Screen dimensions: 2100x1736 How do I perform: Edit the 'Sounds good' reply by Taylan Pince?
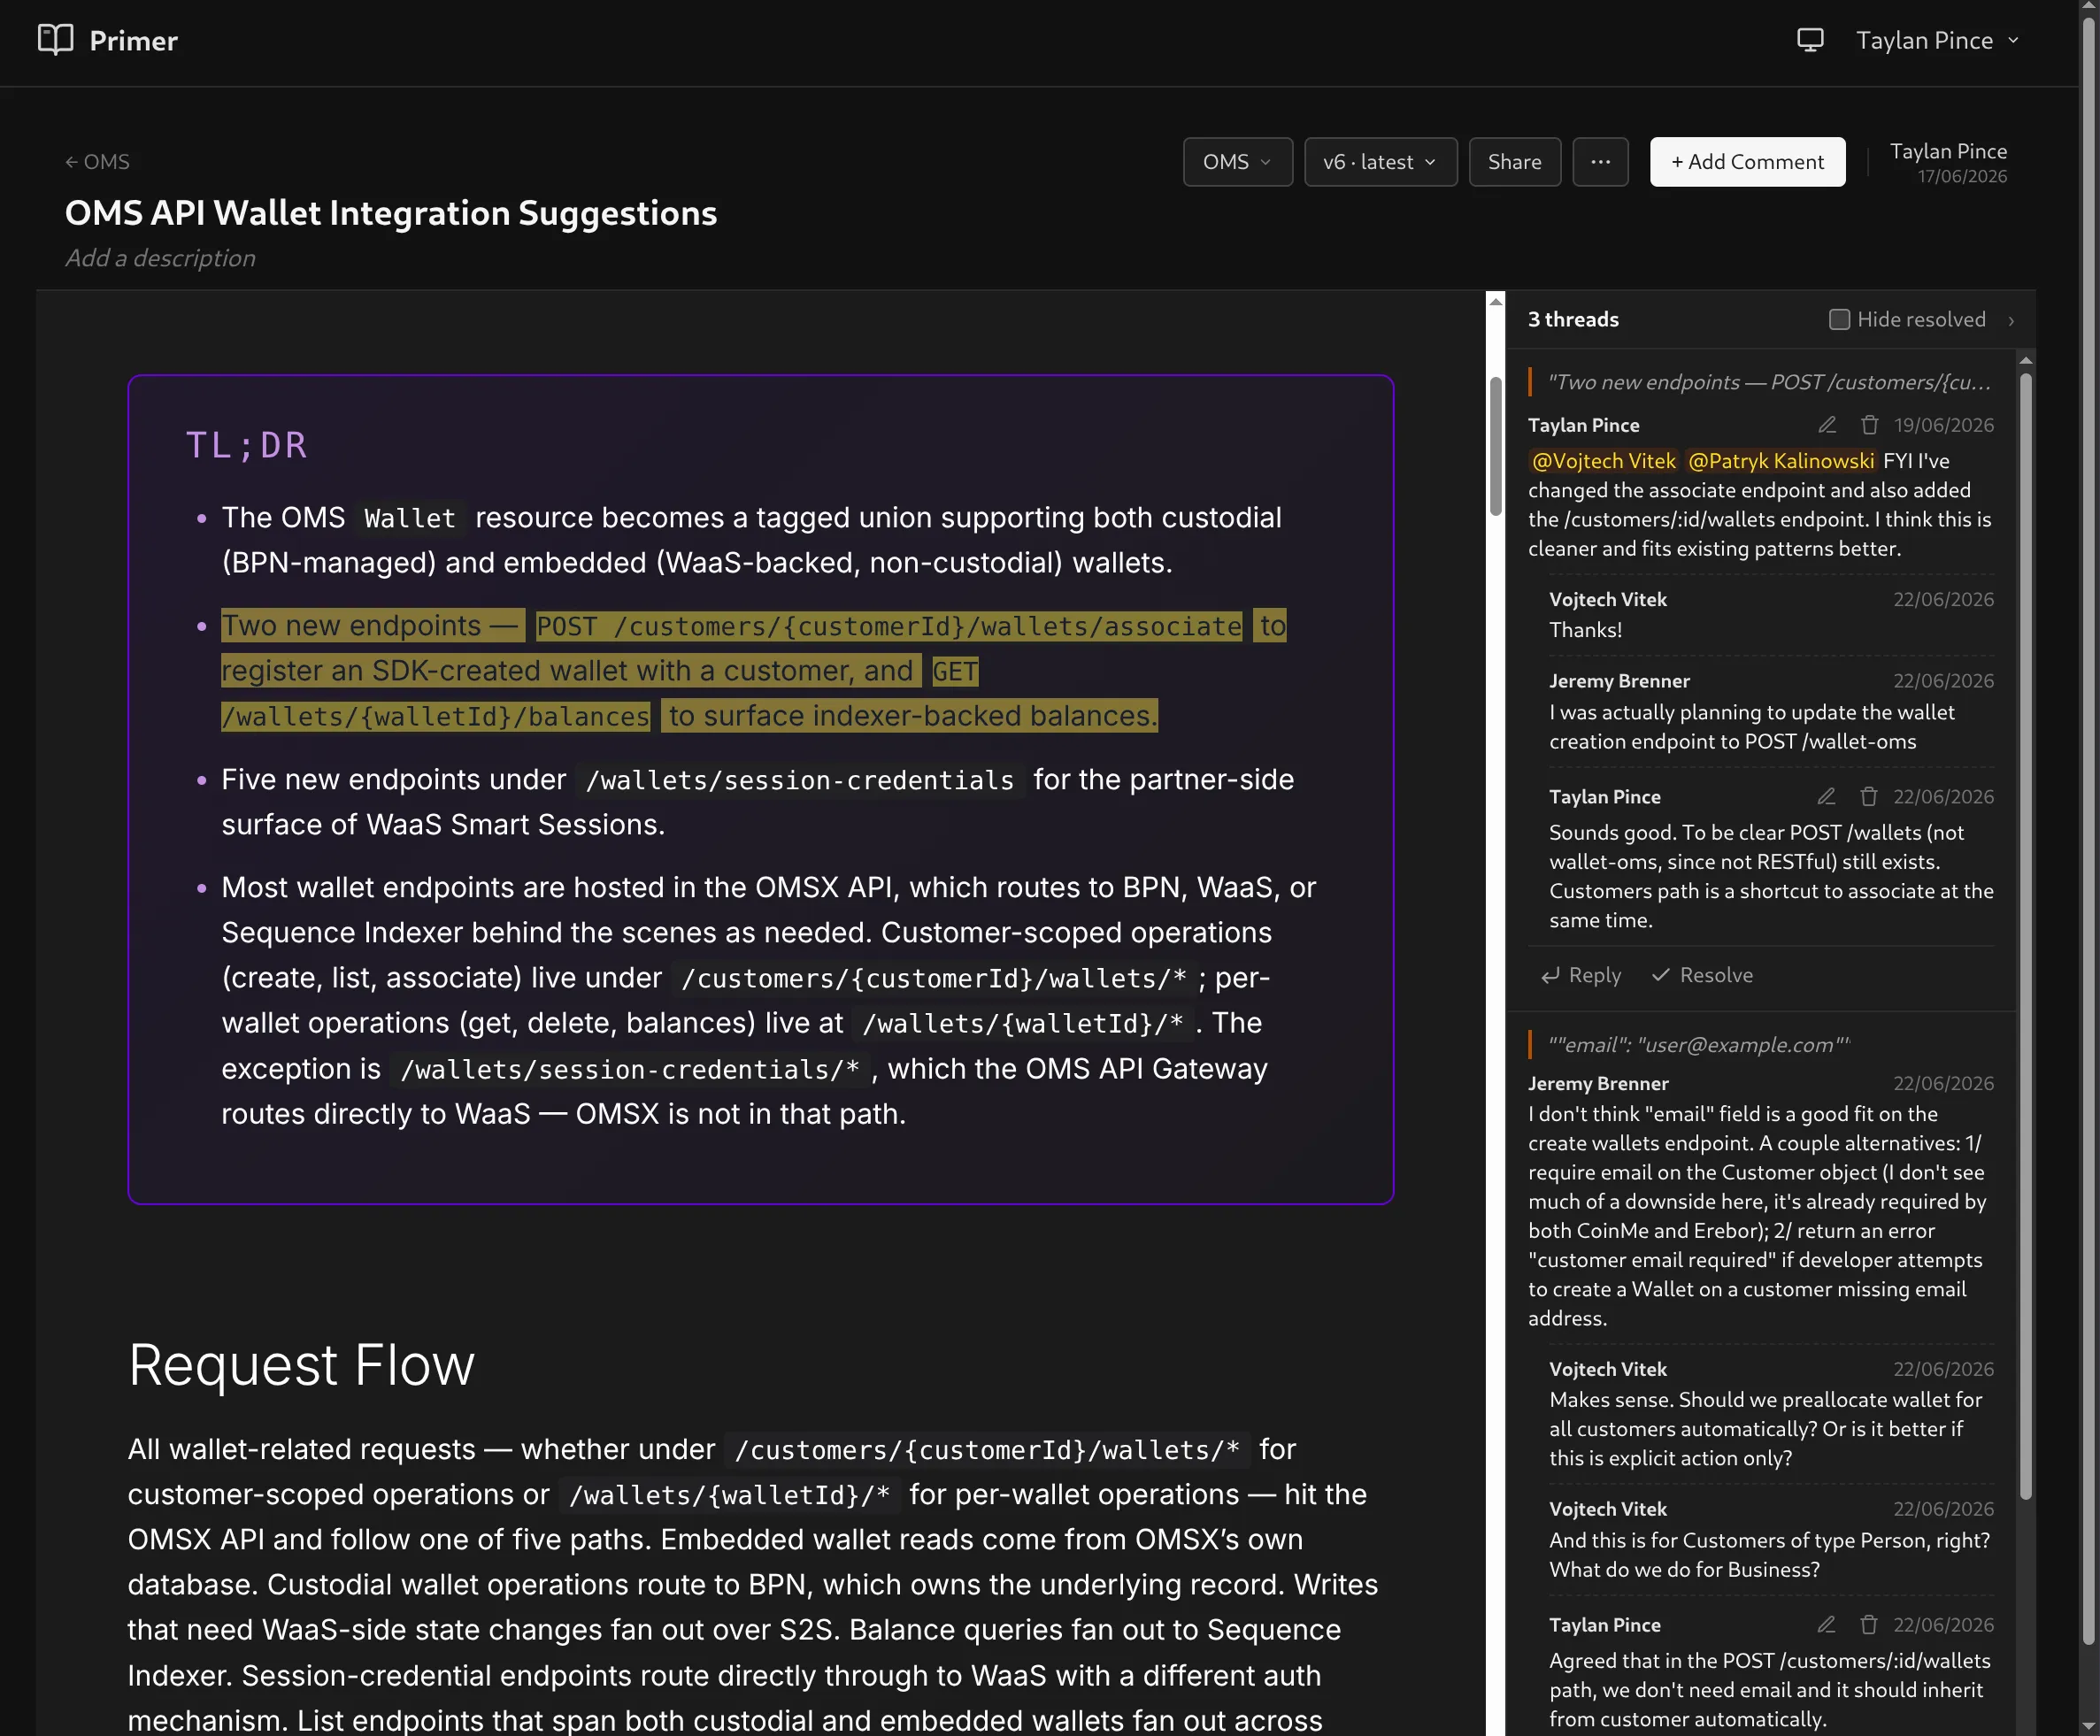1826,797
